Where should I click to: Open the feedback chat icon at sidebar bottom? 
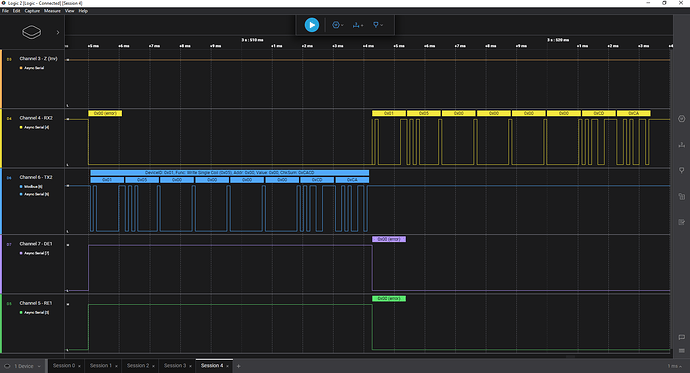[x=681, y=337]
